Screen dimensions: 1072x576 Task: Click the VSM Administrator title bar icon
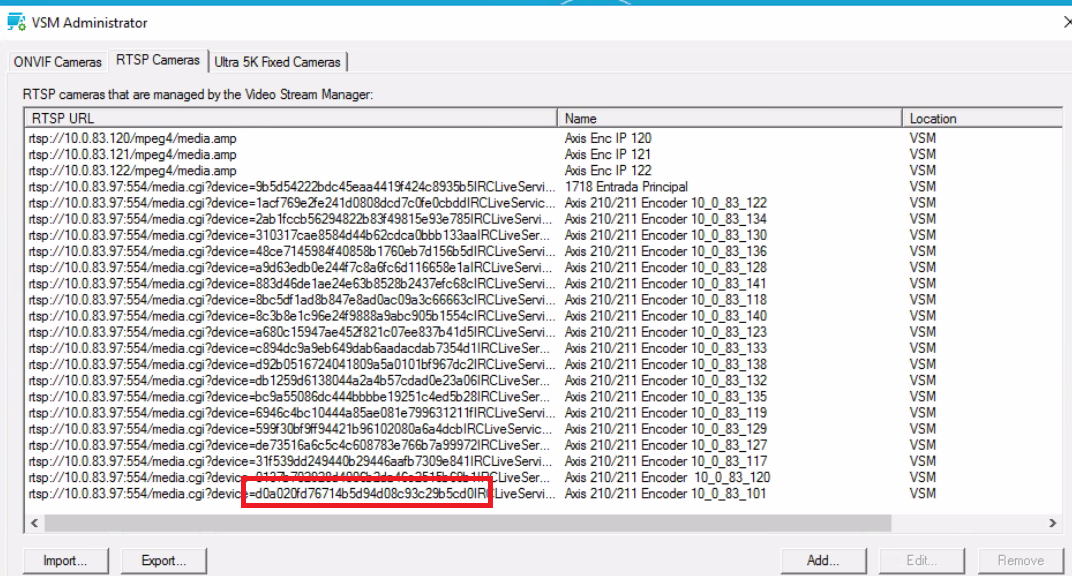[x=16, y=22]
